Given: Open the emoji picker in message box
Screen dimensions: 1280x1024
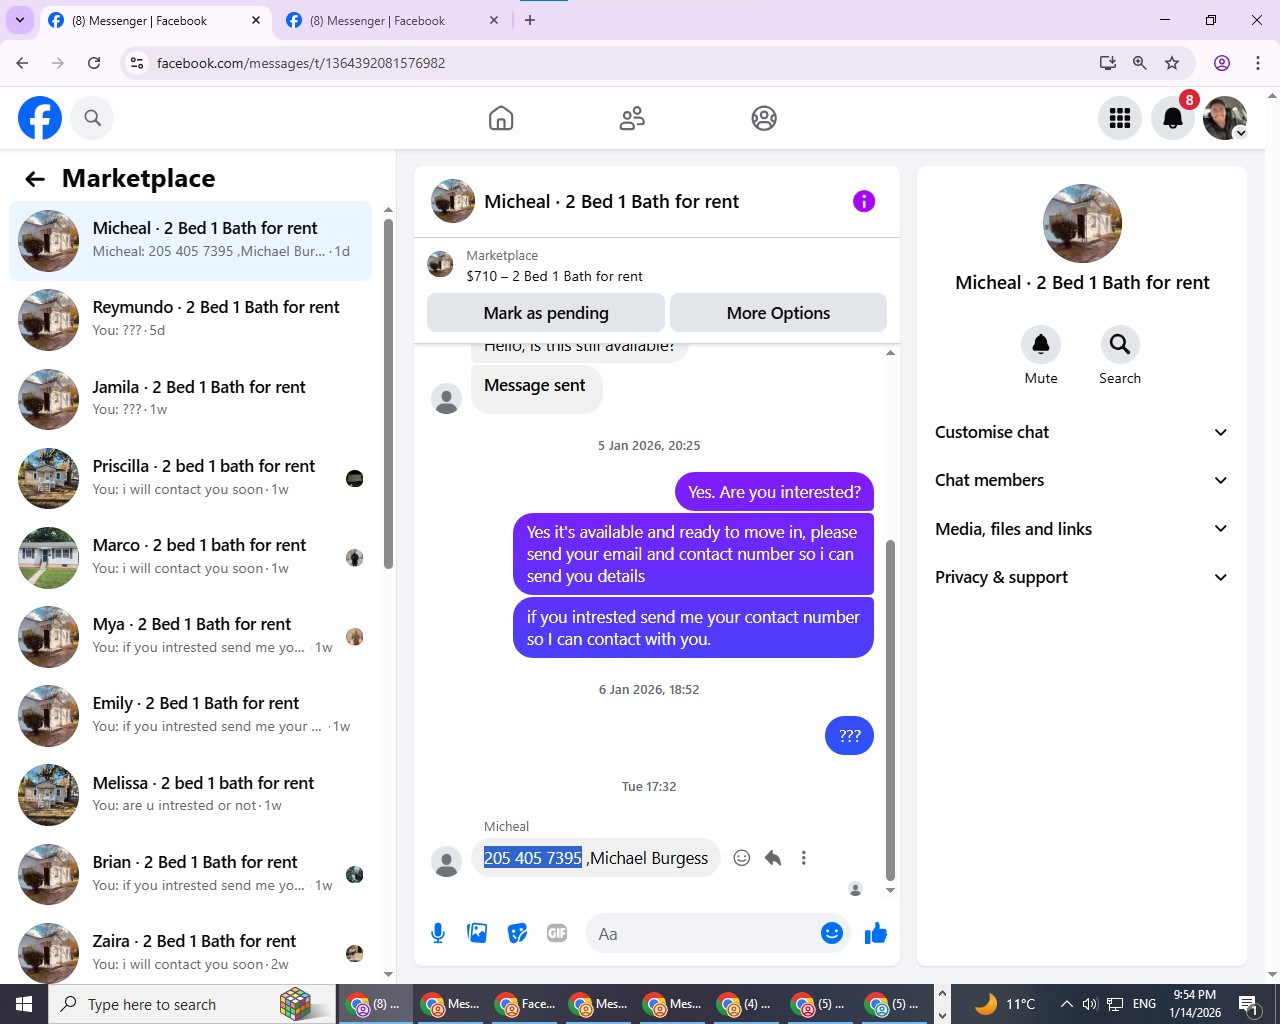Looking at the screenshot, I should tap(832, 934).
